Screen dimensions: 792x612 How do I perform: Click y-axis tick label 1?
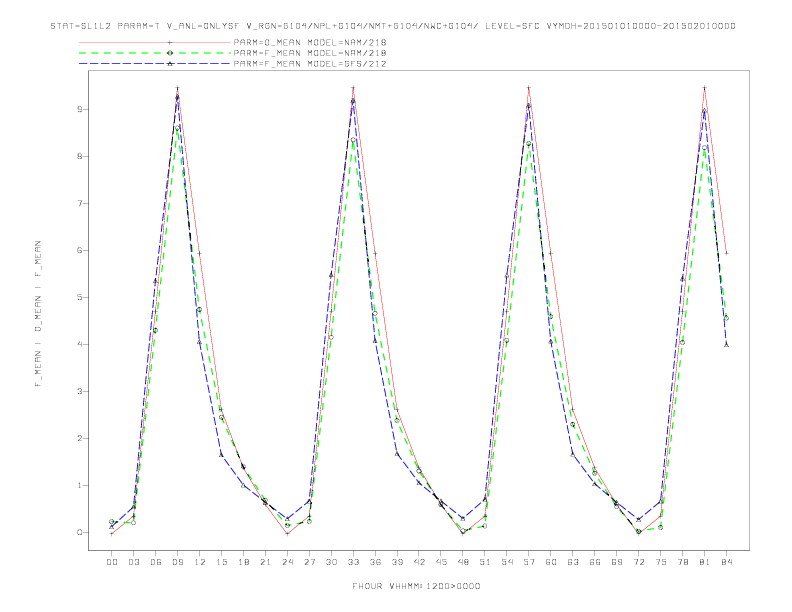[80, 485]
